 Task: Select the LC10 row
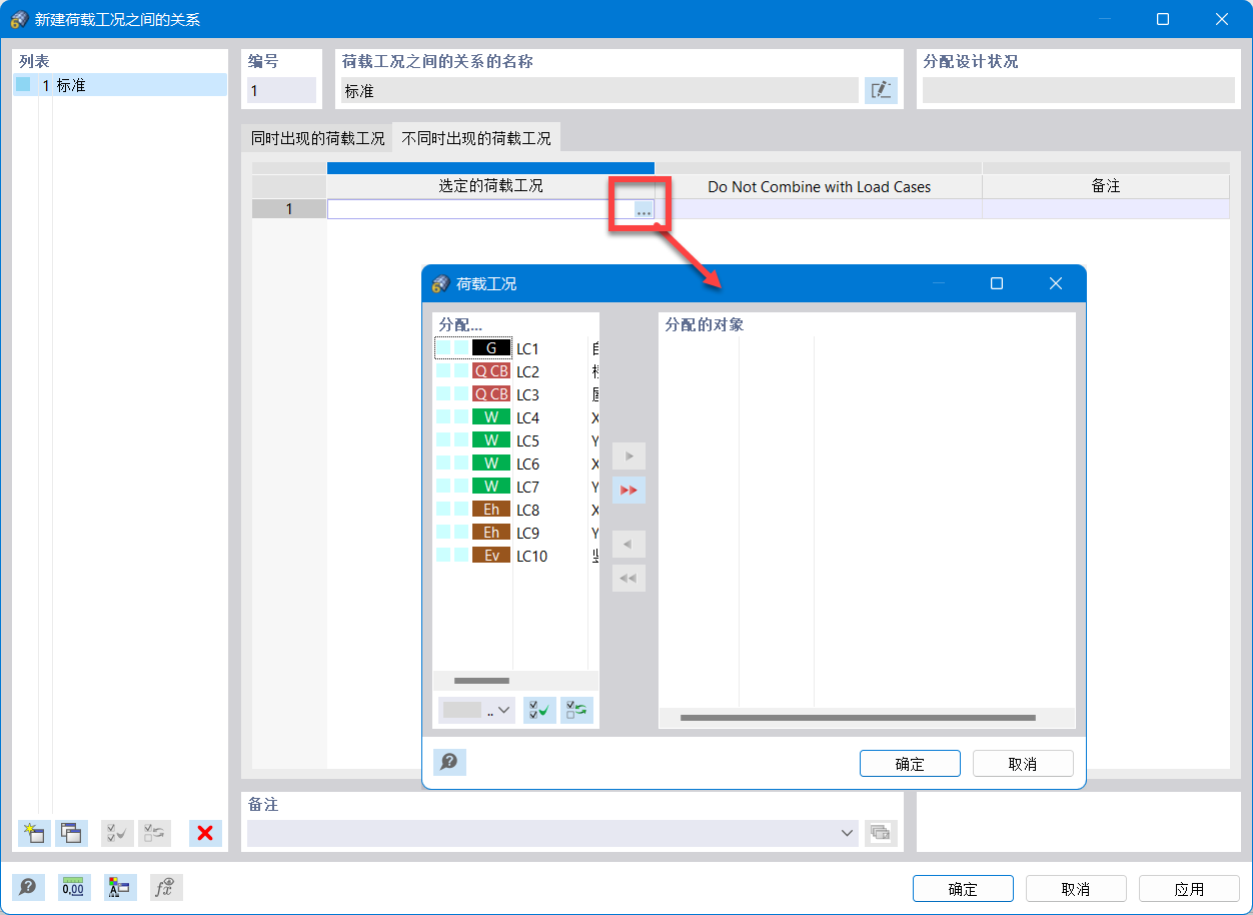click(516, 556)
